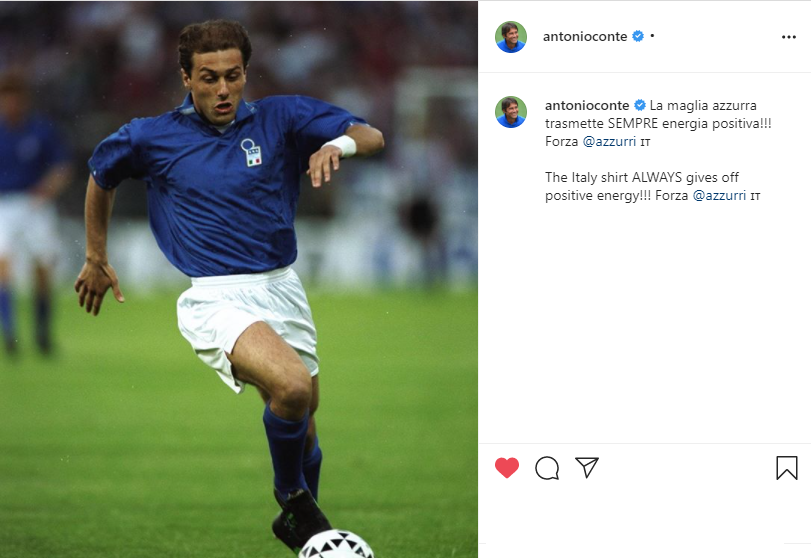
Task: Open comments with the speech bubble icon
Action: coord(547,468)
